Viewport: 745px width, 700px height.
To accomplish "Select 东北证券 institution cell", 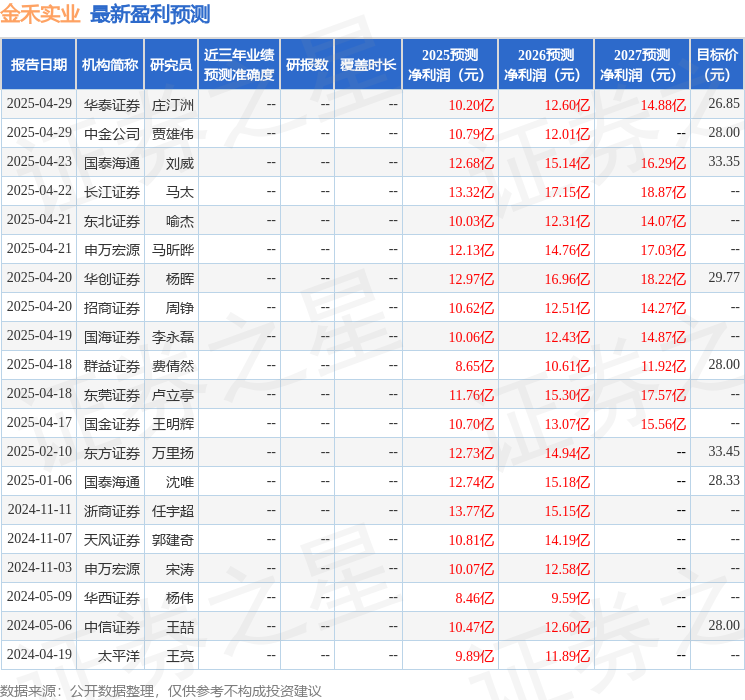I will click(x=112, y=221).
